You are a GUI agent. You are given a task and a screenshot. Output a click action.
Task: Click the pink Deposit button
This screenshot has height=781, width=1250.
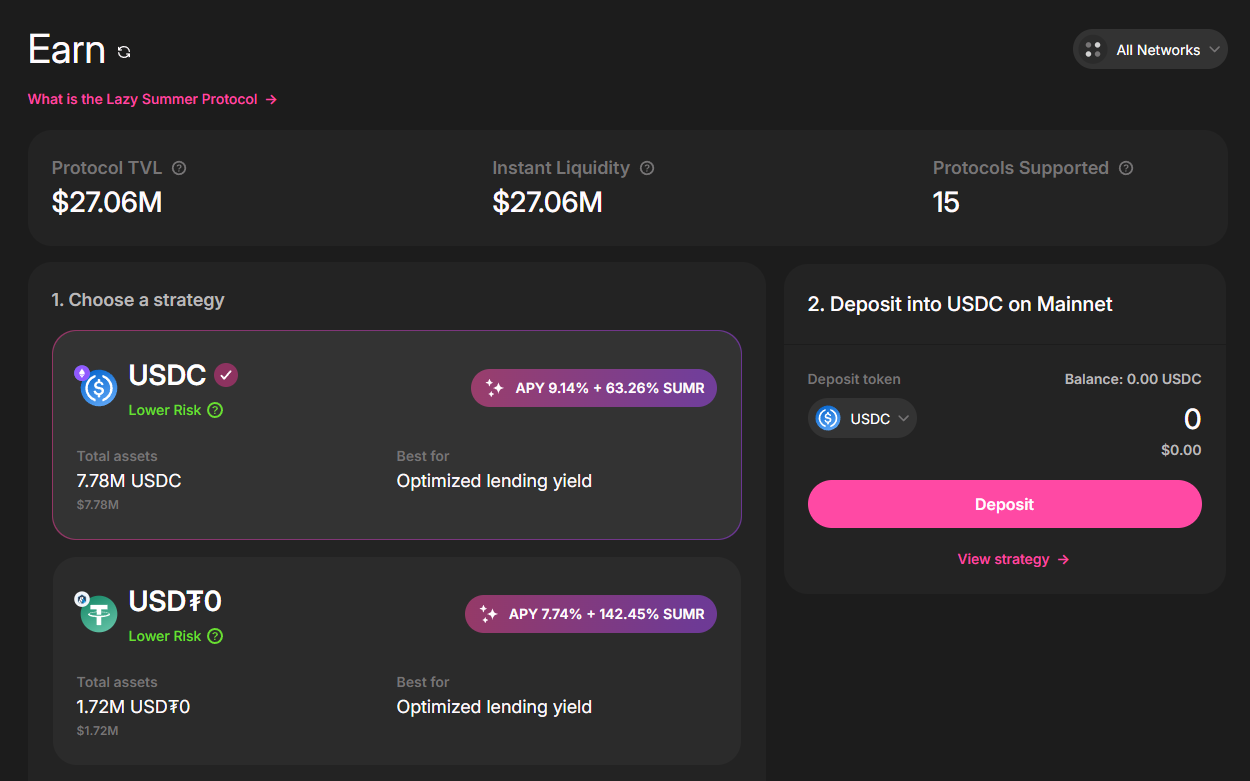tap(1004, 504)
